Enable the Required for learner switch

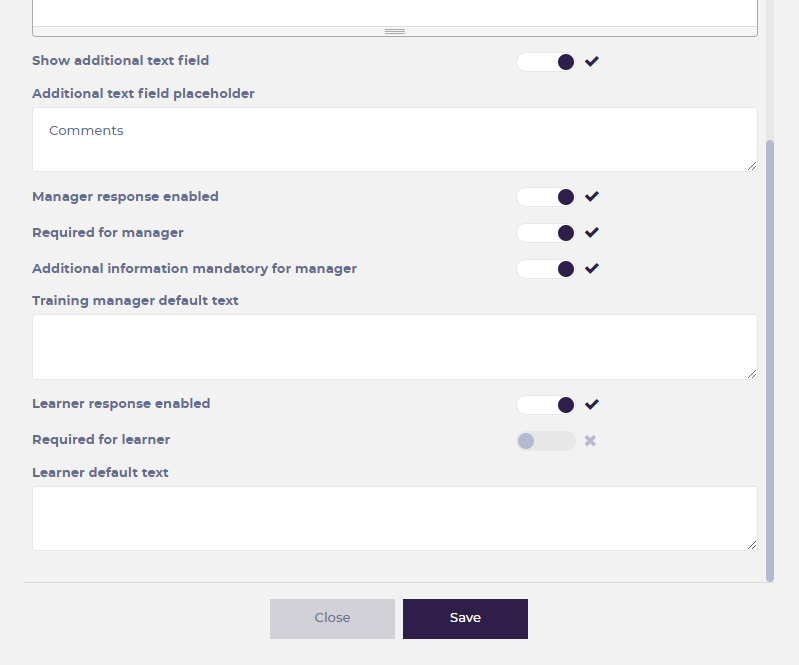(x=546, y=441)
